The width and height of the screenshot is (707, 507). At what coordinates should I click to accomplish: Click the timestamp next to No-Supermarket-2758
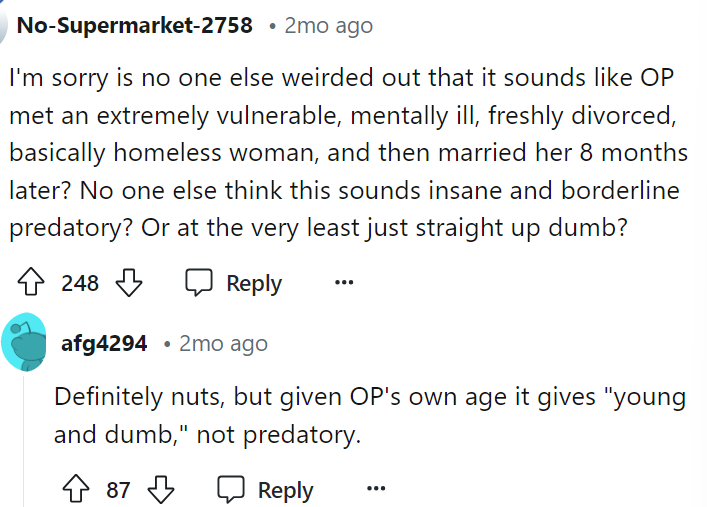pos(328,25)
